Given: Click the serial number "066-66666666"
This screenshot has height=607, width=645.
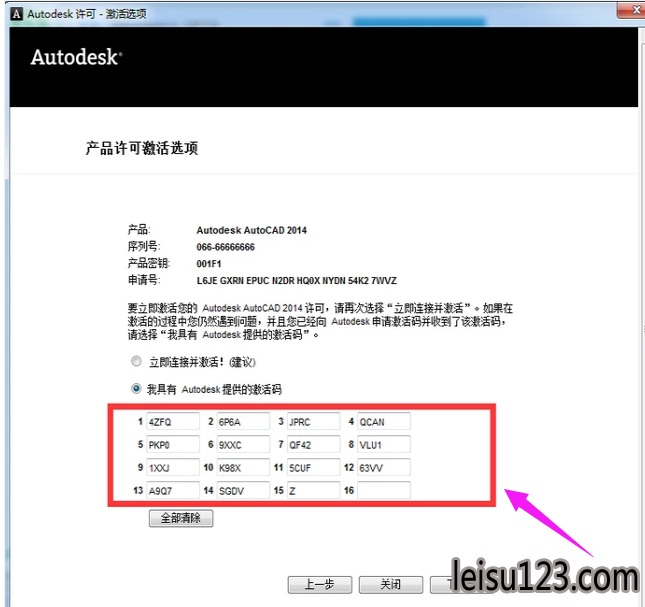Looking at the screenshot, I should click(225, 247).
